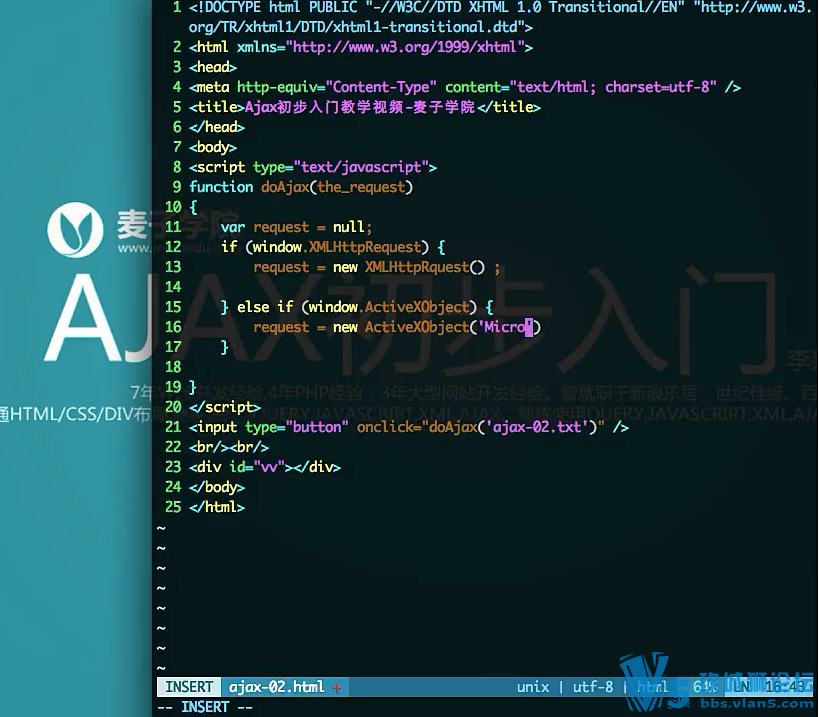Image resolution: width=819 pixels, height=717 pixels.
Task: Click the doAjax function name on line 9
Action: [x=285, y=187]
